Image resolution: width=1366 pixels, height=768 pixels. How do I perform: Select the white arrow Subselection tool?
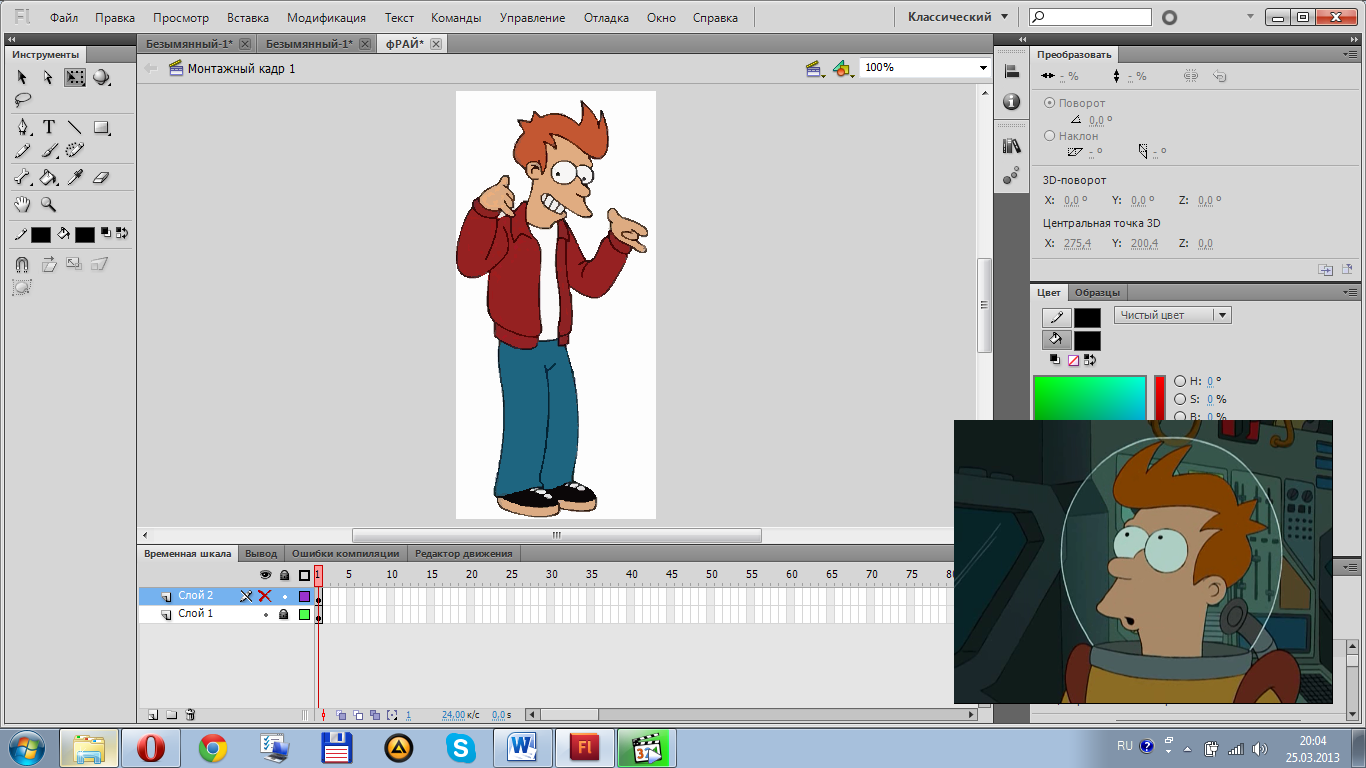pos(48,77)
